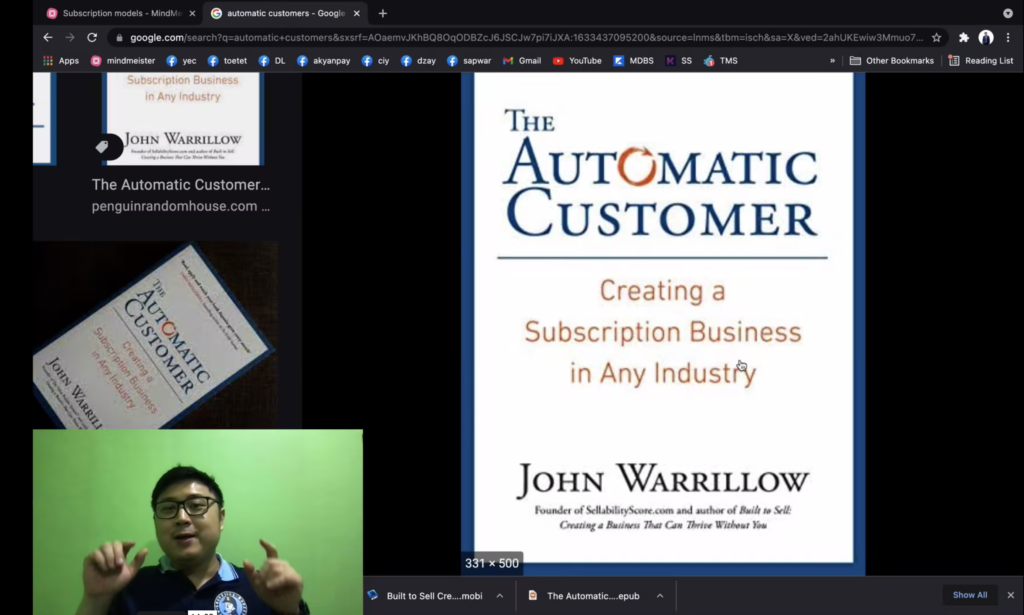Viewport: 1024px width, 615px height.
Task: Close the Subscription models tab
Action: 192,13
